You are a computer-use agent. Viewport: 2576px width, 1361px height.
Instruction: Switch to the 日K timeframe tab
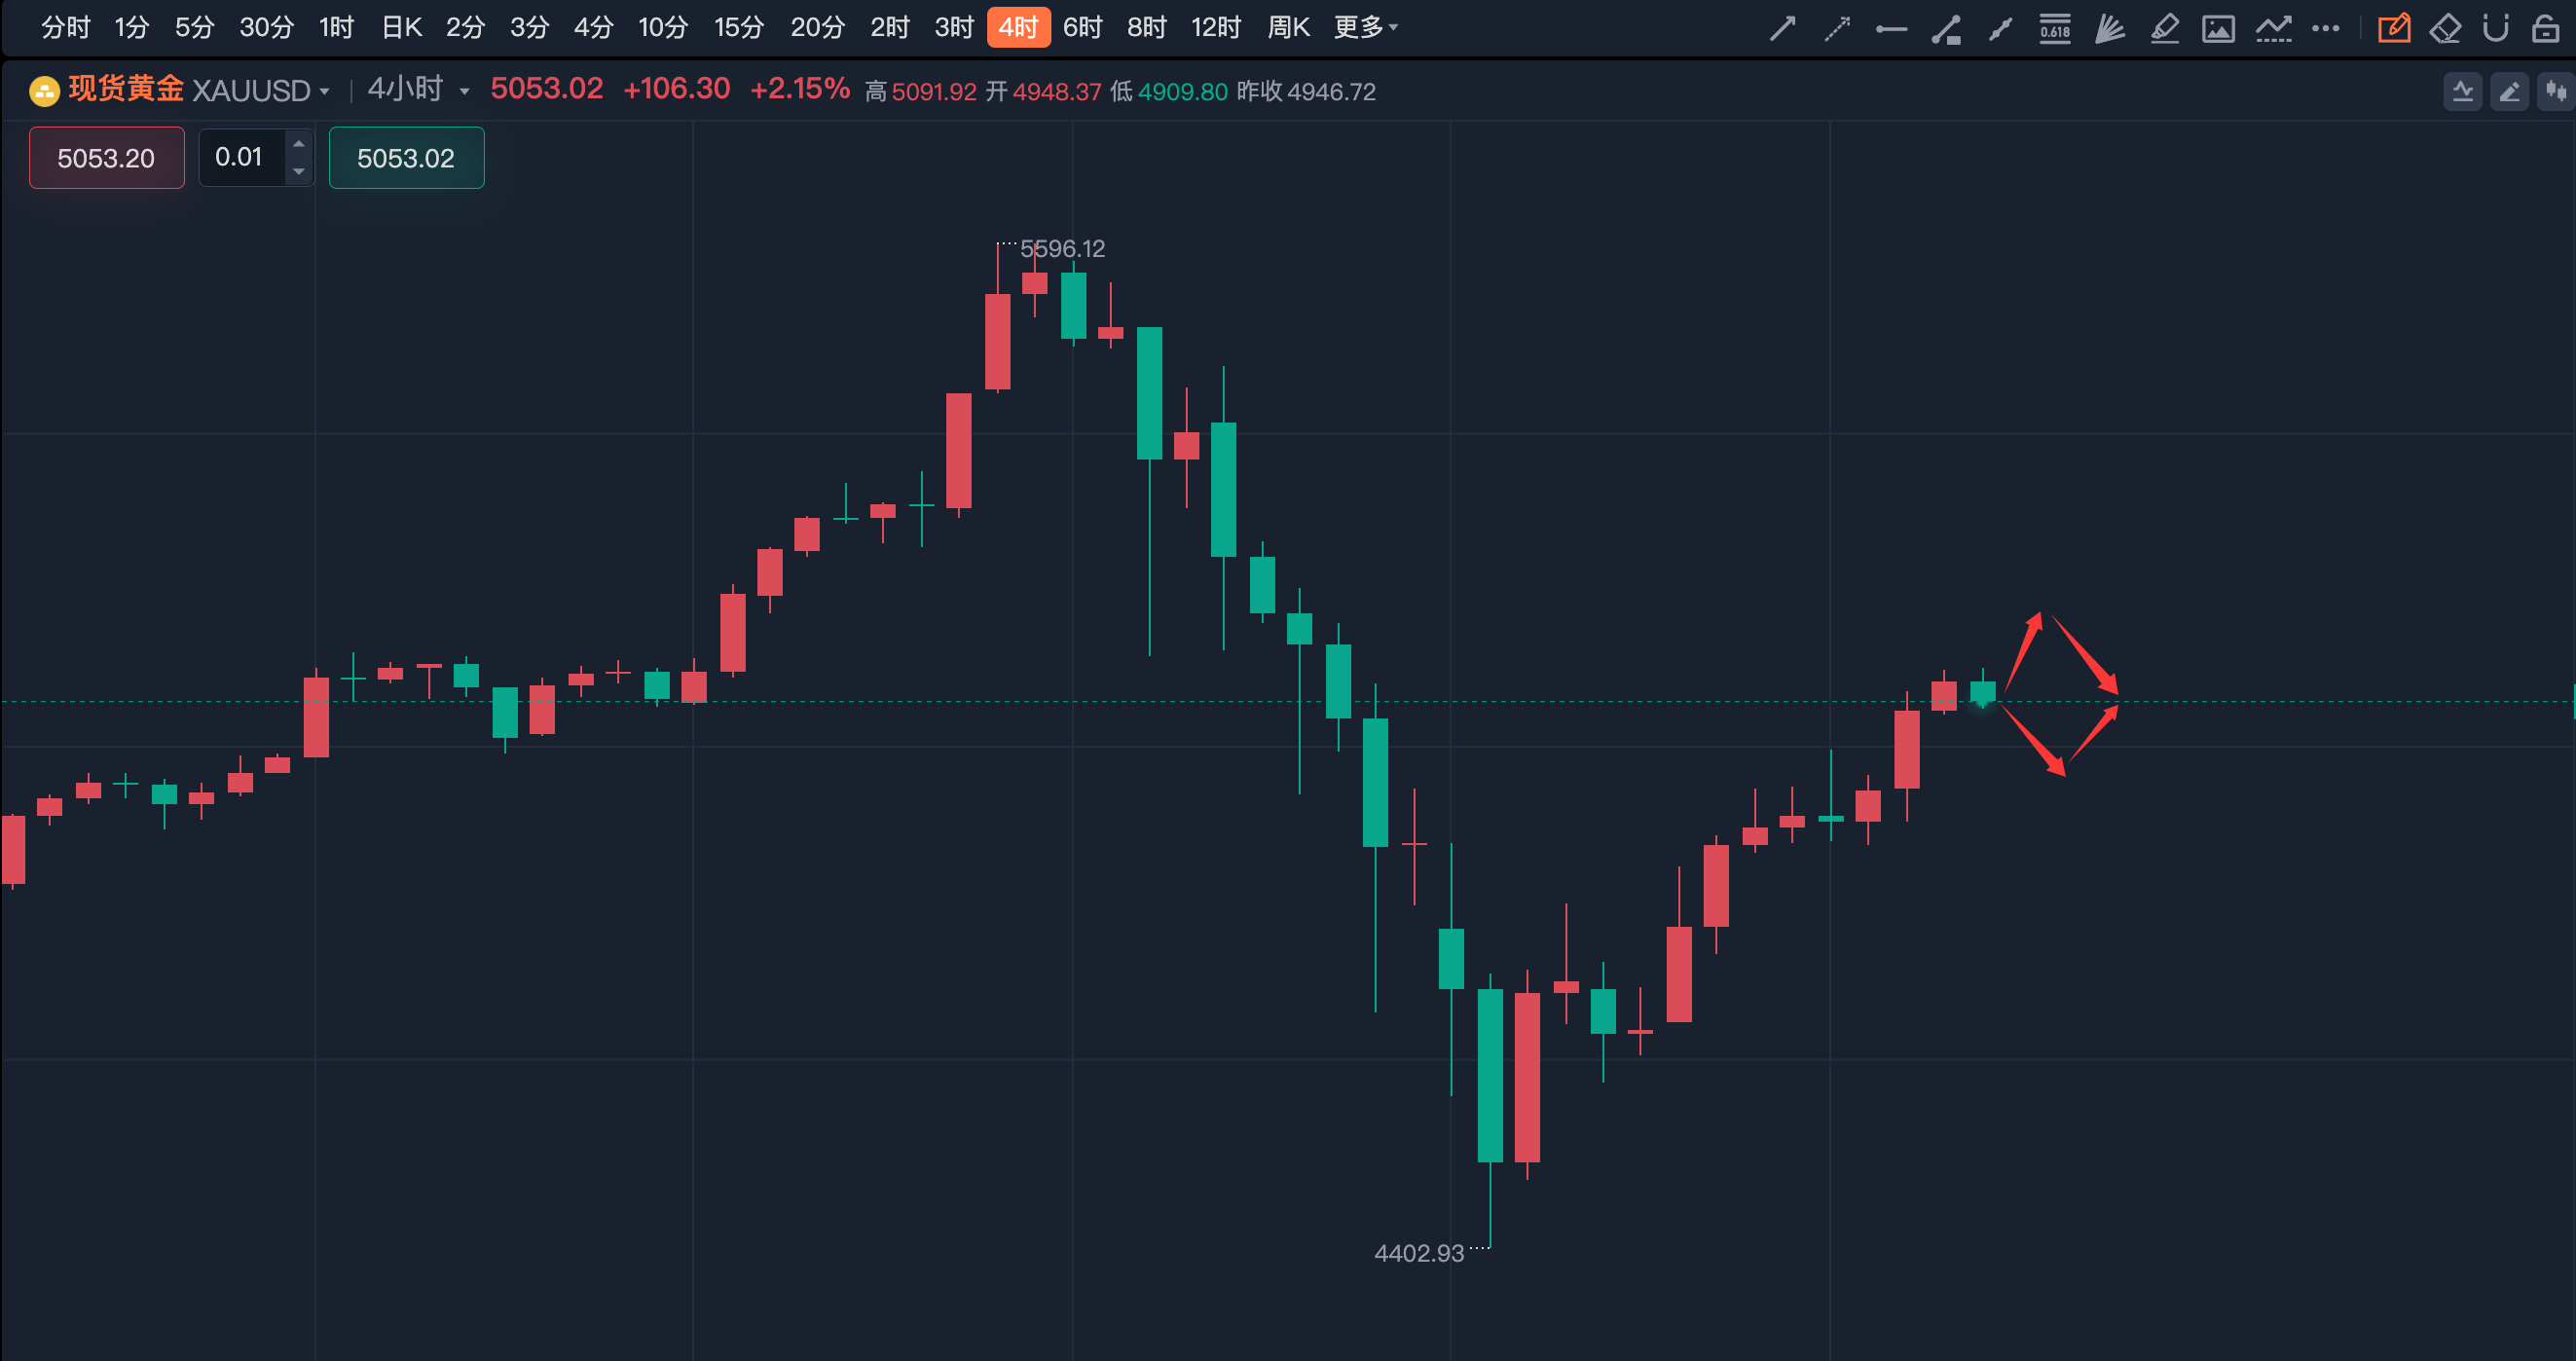tap(401, 28)
